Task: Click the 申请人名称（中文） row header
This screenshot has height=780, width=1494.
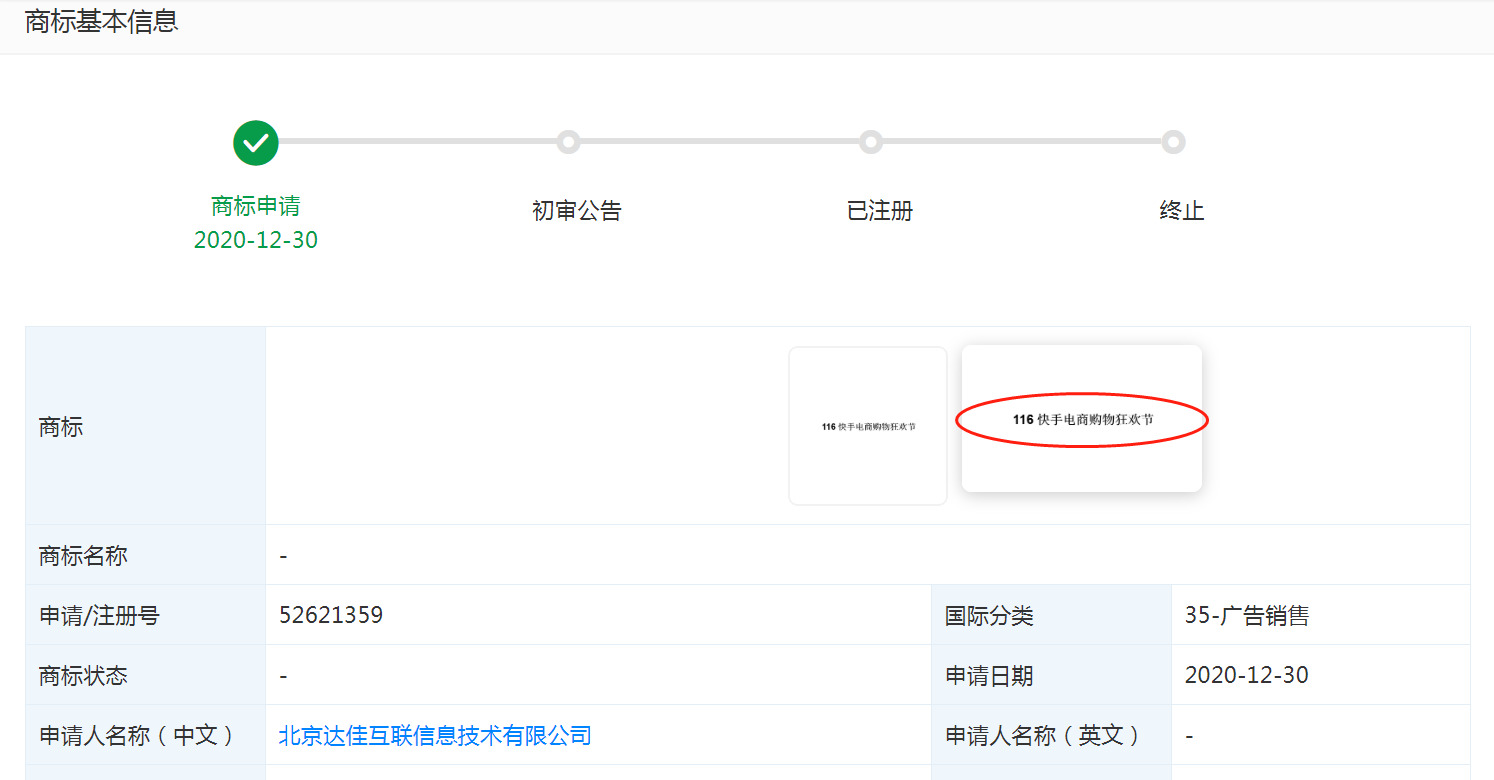Action: pos(146,735)
